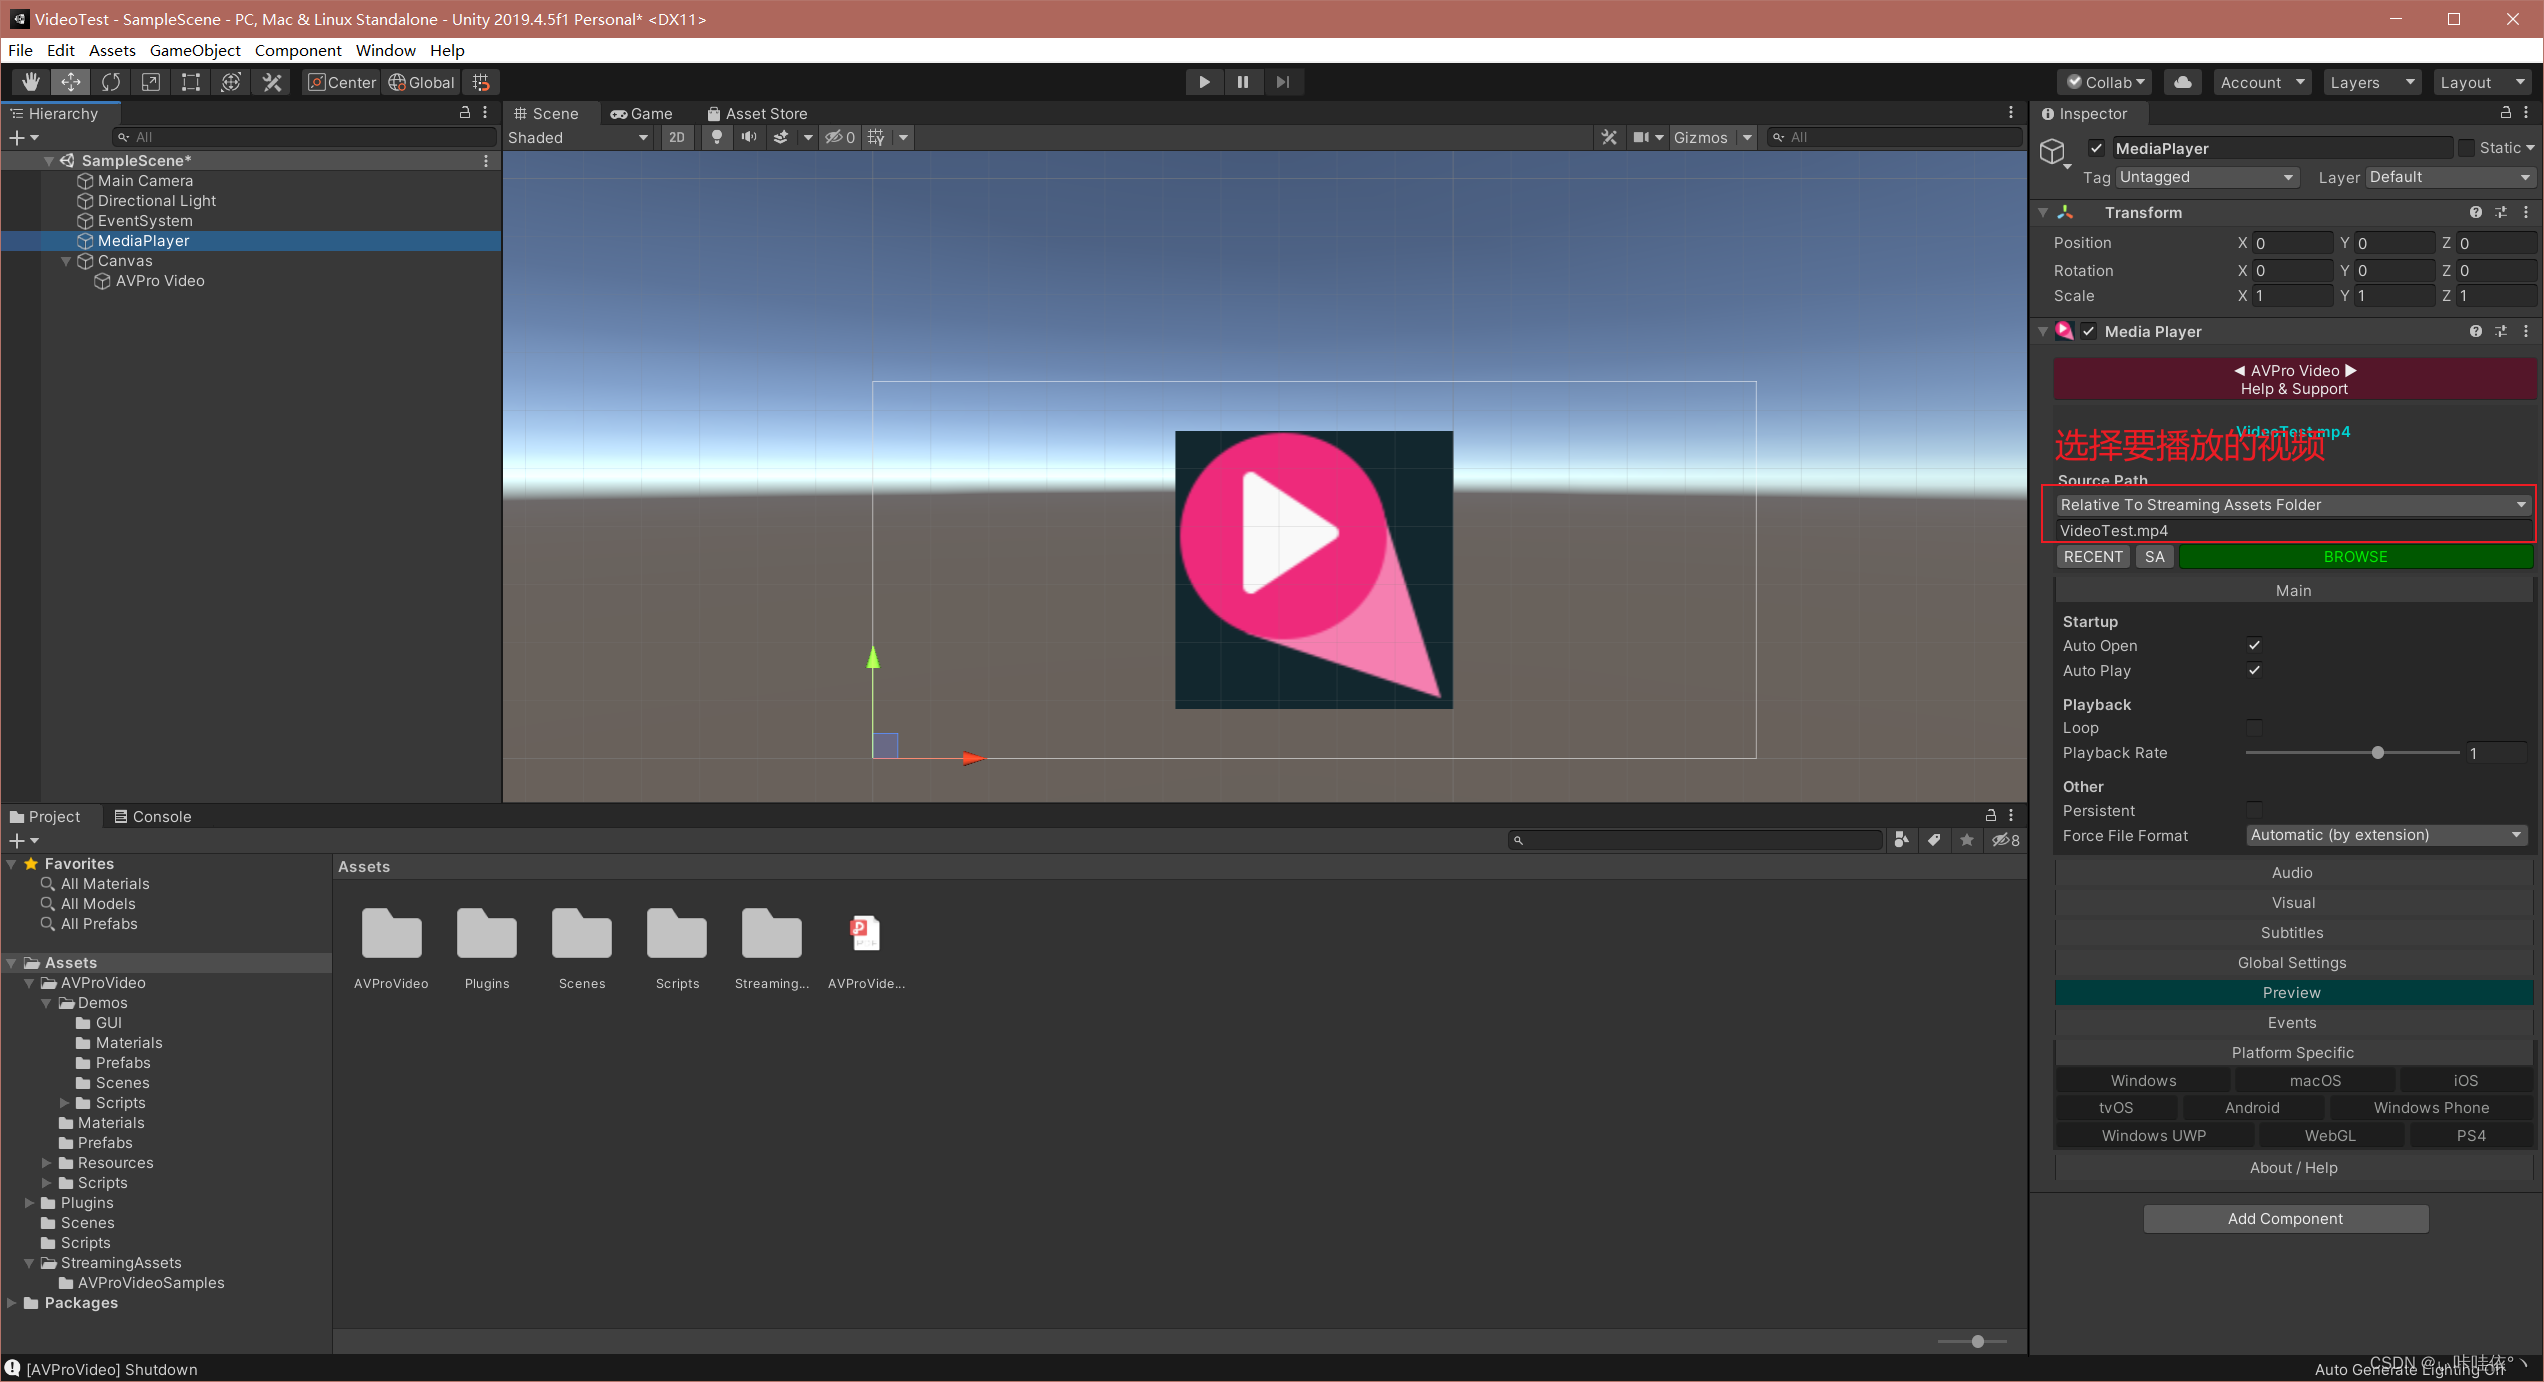This screenshot has width=2544, height=1382.
Task: Toggle Loop checkbox in Playback
Action: click(x=2250, y=728)
